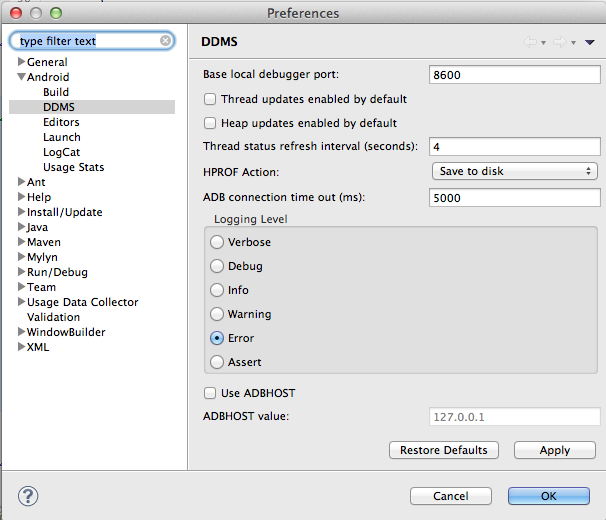Click the Base local debugger port field
The width and height of the screenshot is (606, 520).
coord(514,75)
